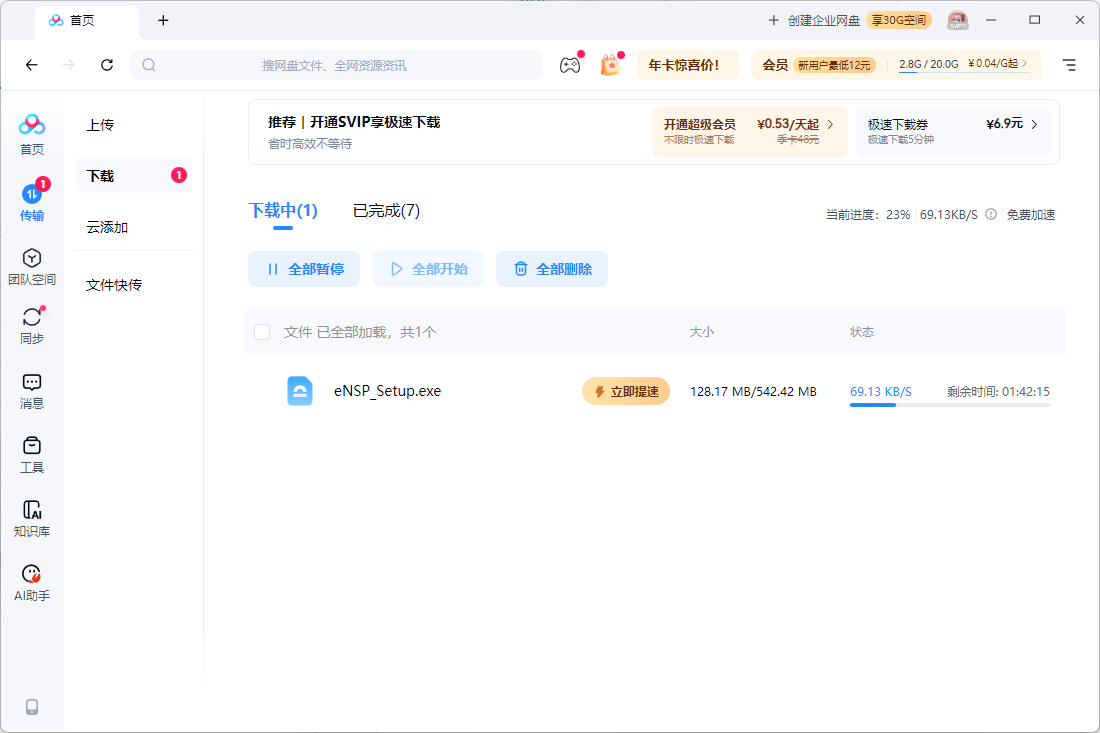The height and width of the screenshot is (733, 1100).
Task: Click the 免费加速 link
Action: [x=1031, y=215]
